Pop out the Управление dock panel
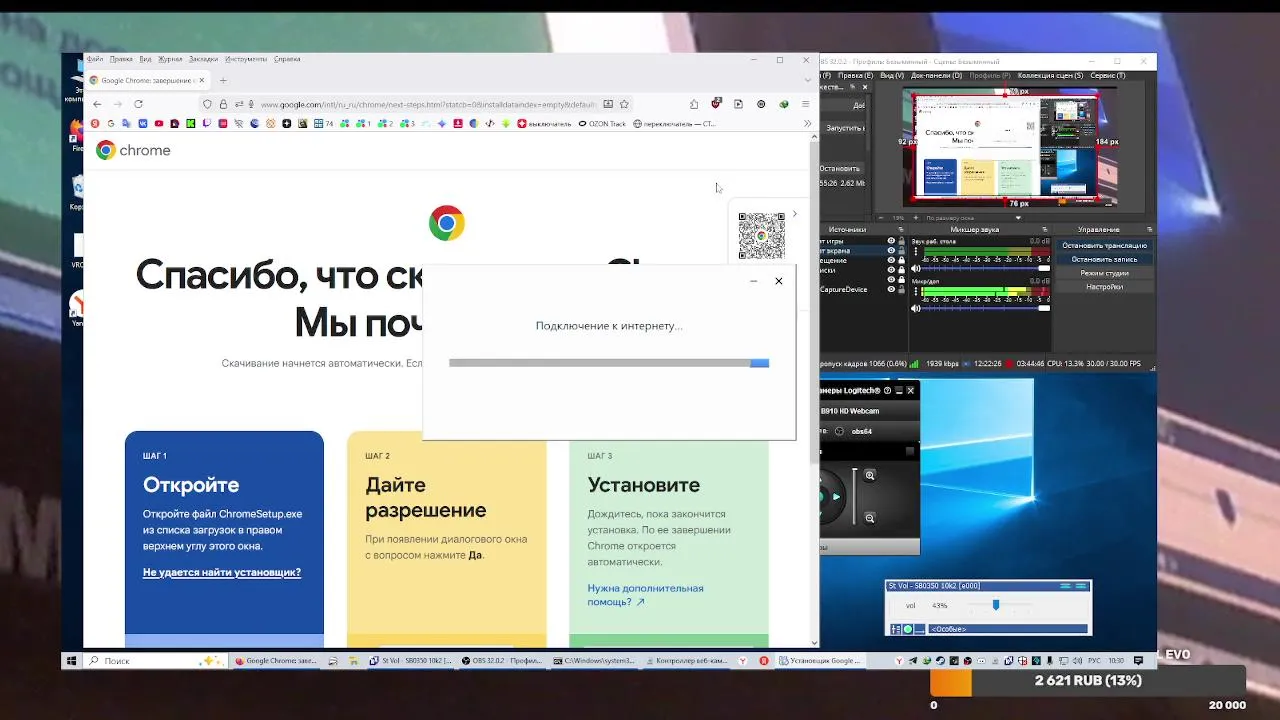The width and height of the screenshot is (1280, 720). point(1151,230)
